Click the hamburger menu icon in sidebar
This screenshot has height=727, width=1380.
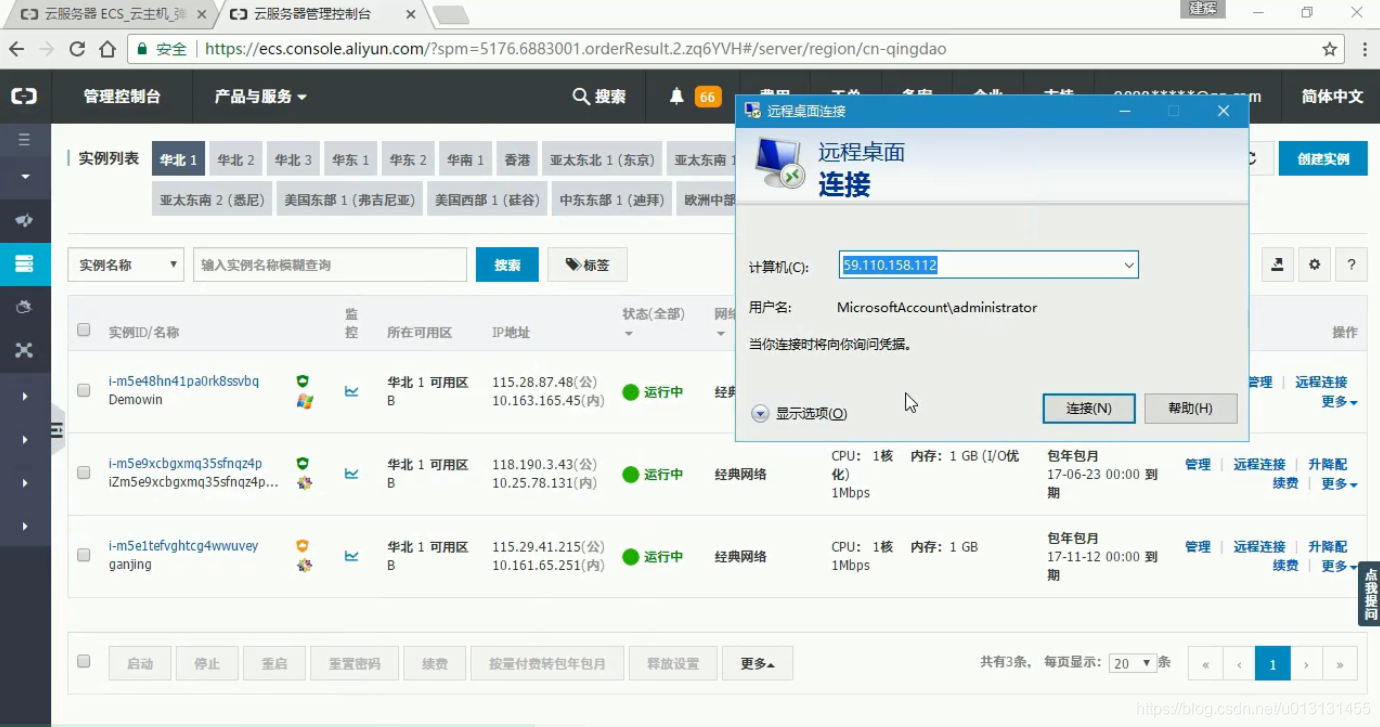pos(24,140)
